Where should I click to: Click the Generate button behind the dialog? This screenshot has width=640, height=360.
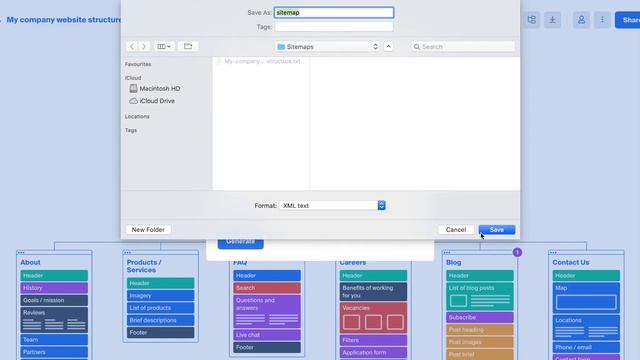click(240, 244)
